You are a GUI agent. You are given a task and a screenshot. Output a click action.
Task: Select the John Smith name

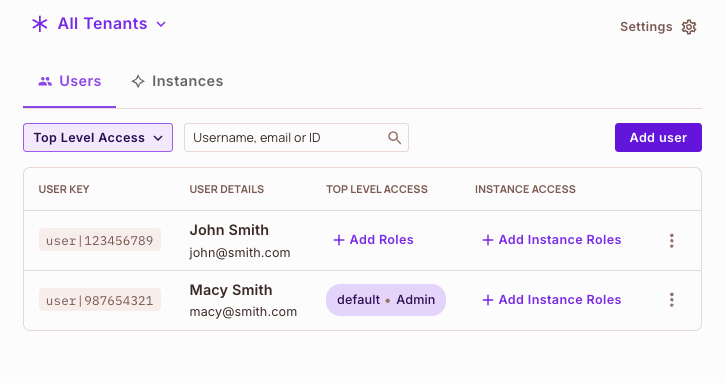pyautogui.click(x=229, y=230)
